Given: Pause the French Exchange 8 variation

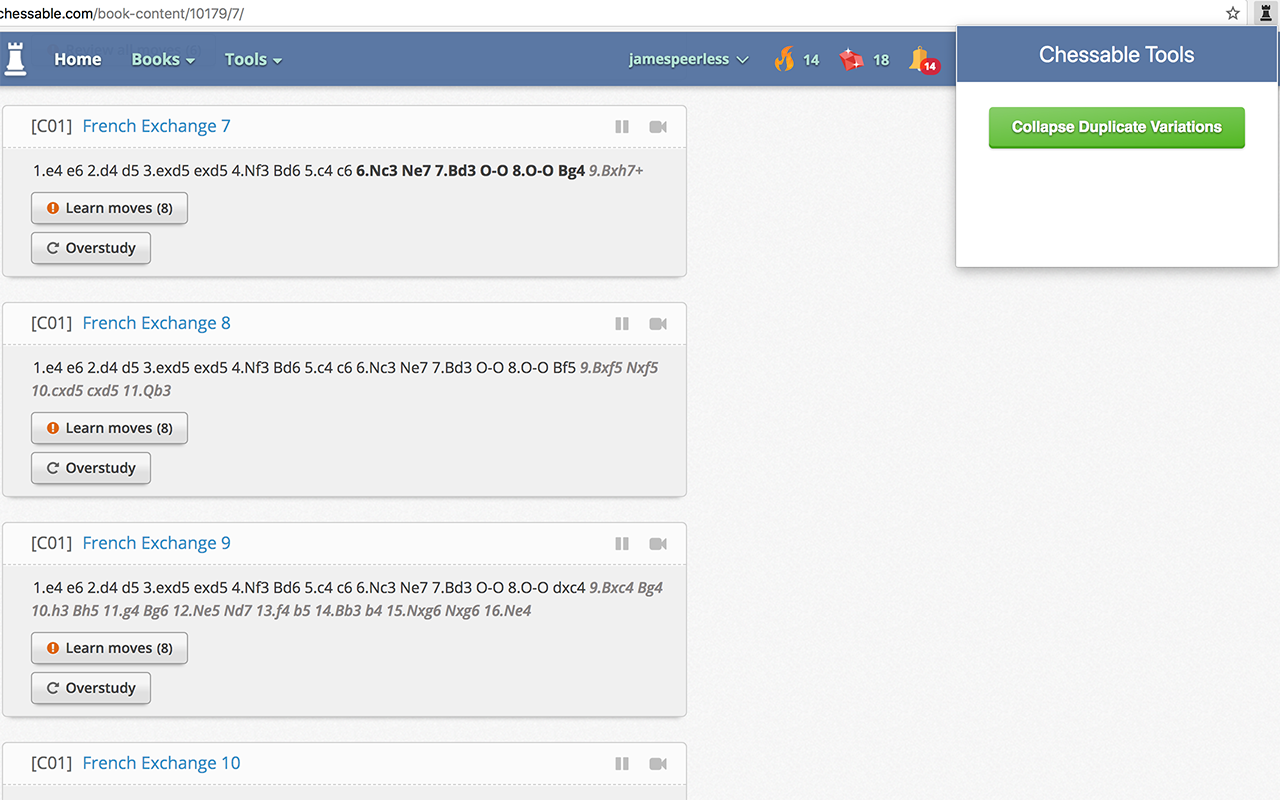Looking at the screenshot, I should coord(622,324).
